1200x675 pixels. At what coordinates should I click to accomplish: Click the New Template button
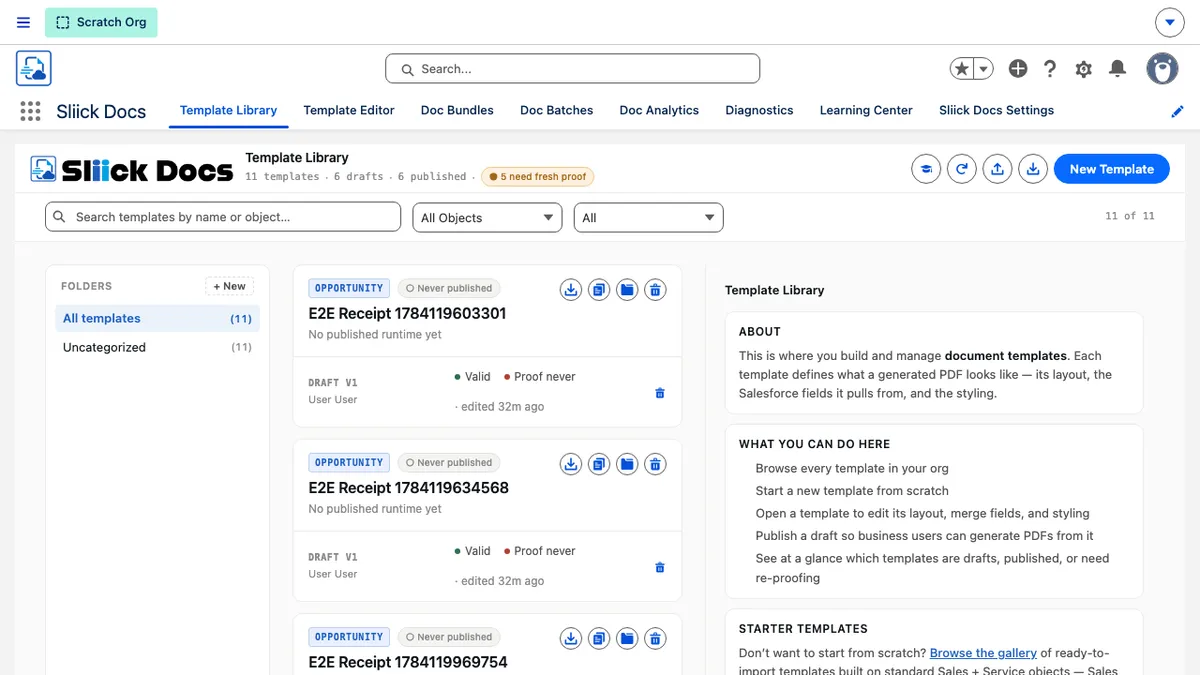tap(1111, 169)
